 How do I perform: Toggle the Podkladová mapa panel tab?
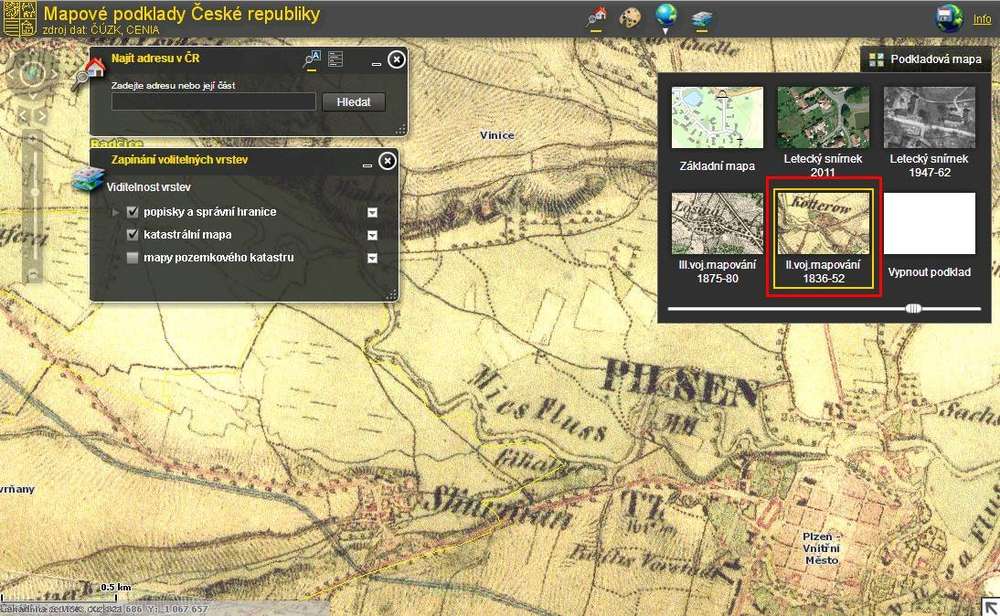click(x=925, y=60)
